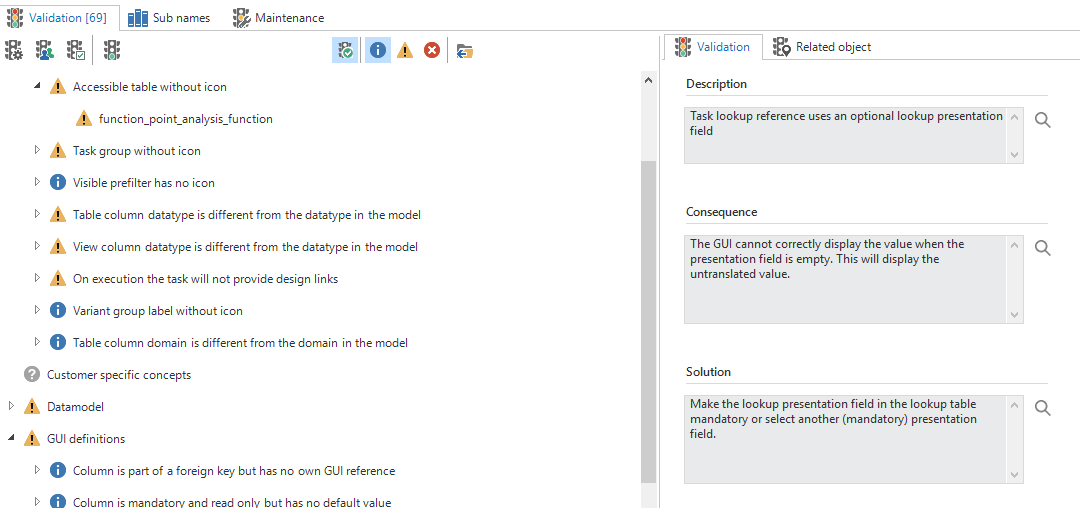Click the traffic light with user icon
The image size is (1080, 508).
[45, 50]
